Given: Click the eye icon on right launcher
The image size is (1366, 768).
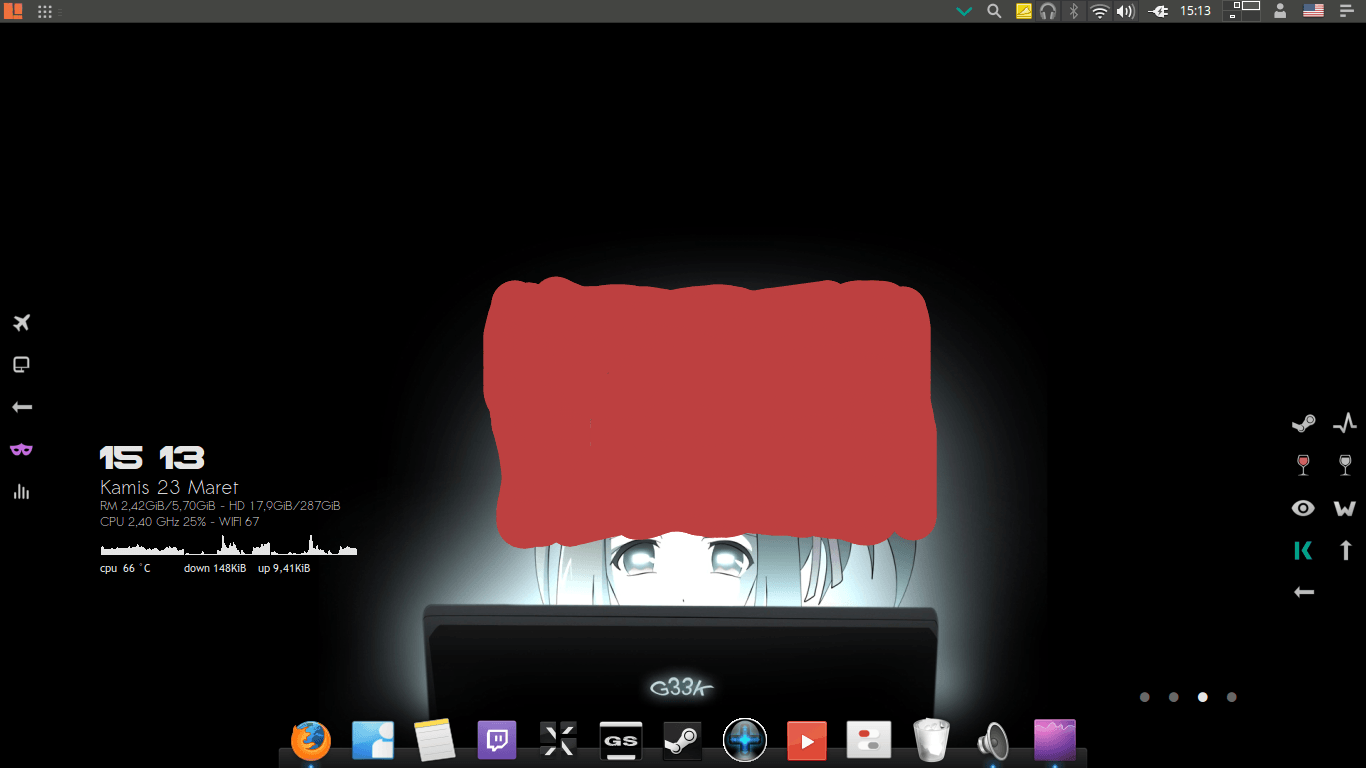Looking at the screenshot, I should (1303, 508).
